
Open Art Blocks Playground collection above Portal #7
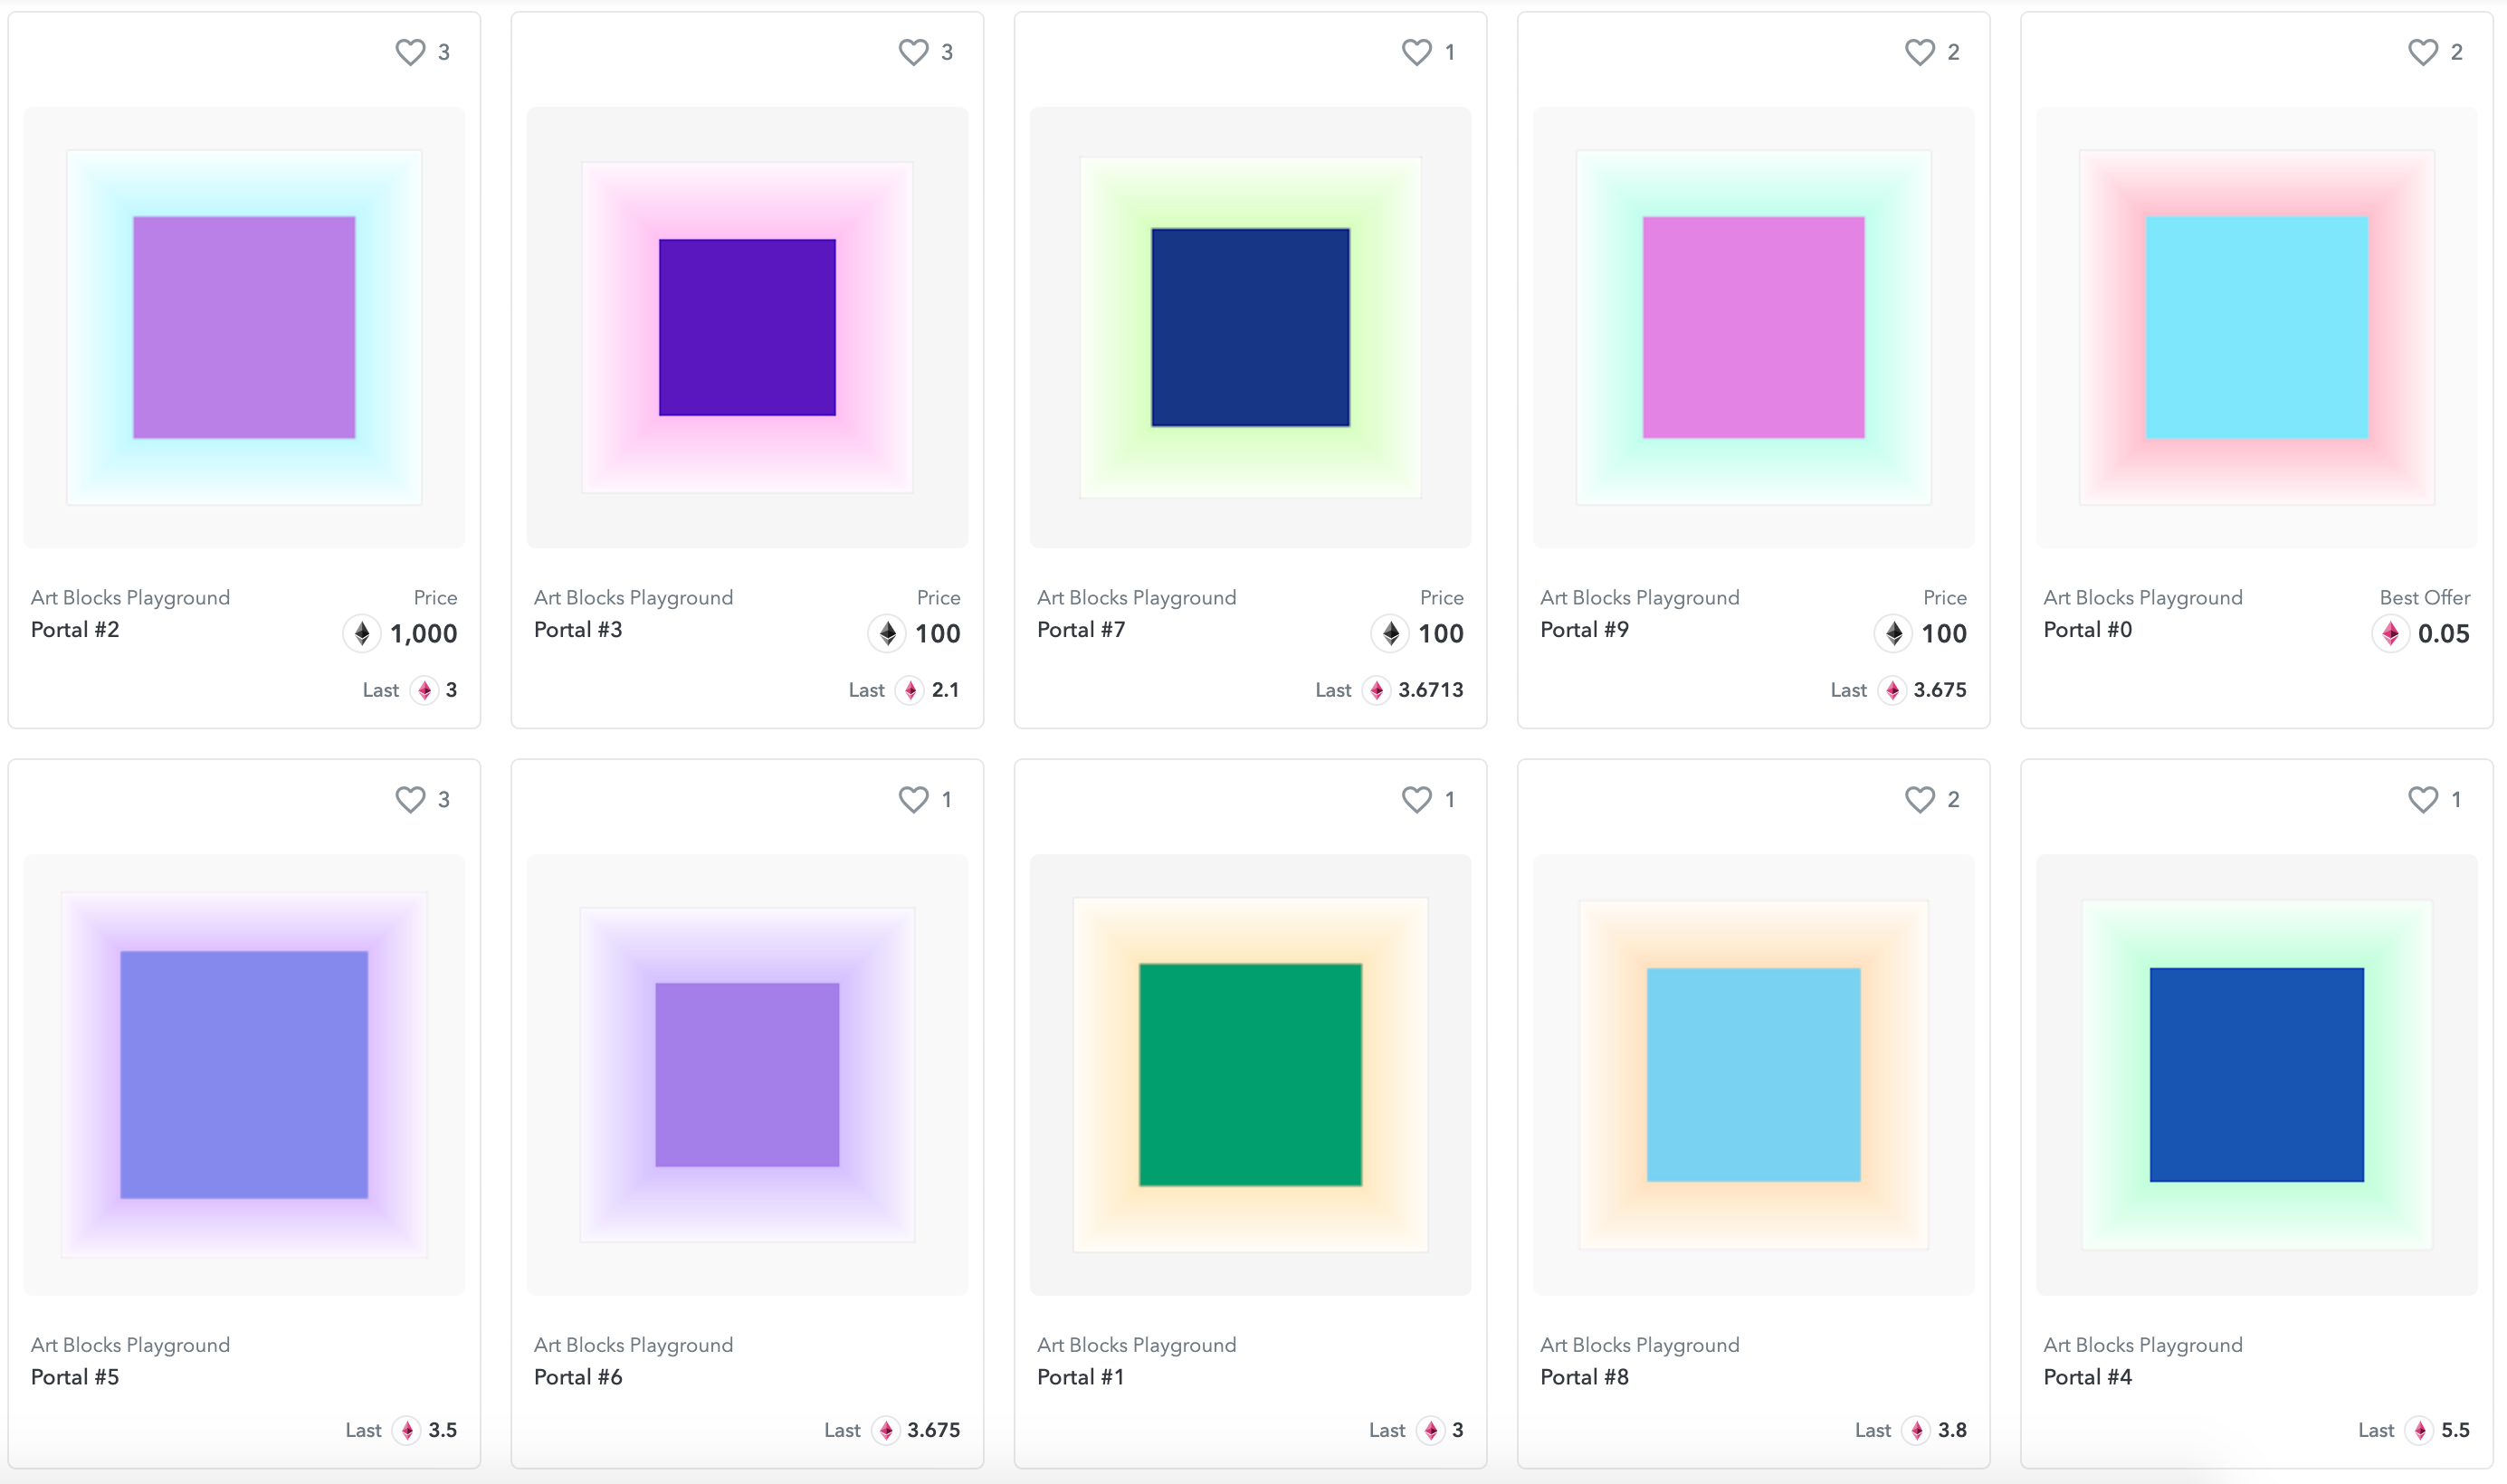click(x=1136, y=598)
